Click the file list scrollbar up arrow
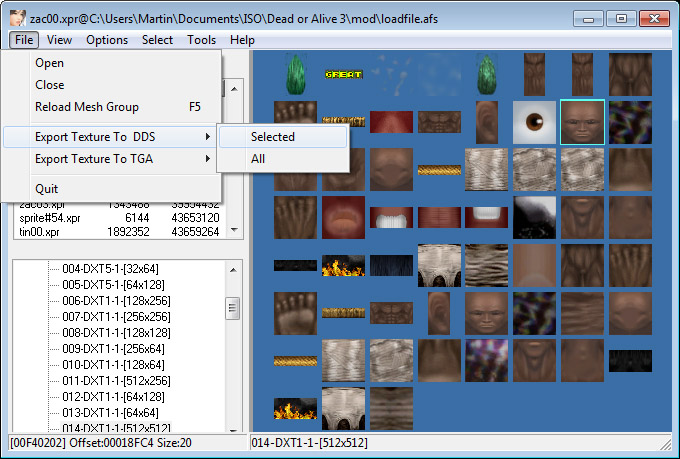680x459 pixels. tap(234, 89)
